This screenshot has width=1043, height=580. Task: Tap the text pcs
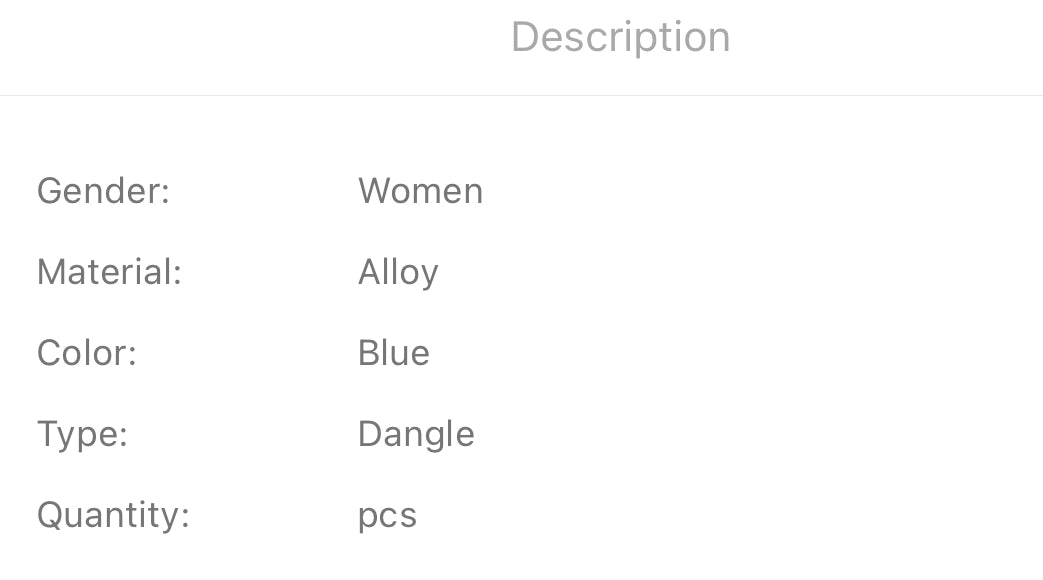[387, 517]
